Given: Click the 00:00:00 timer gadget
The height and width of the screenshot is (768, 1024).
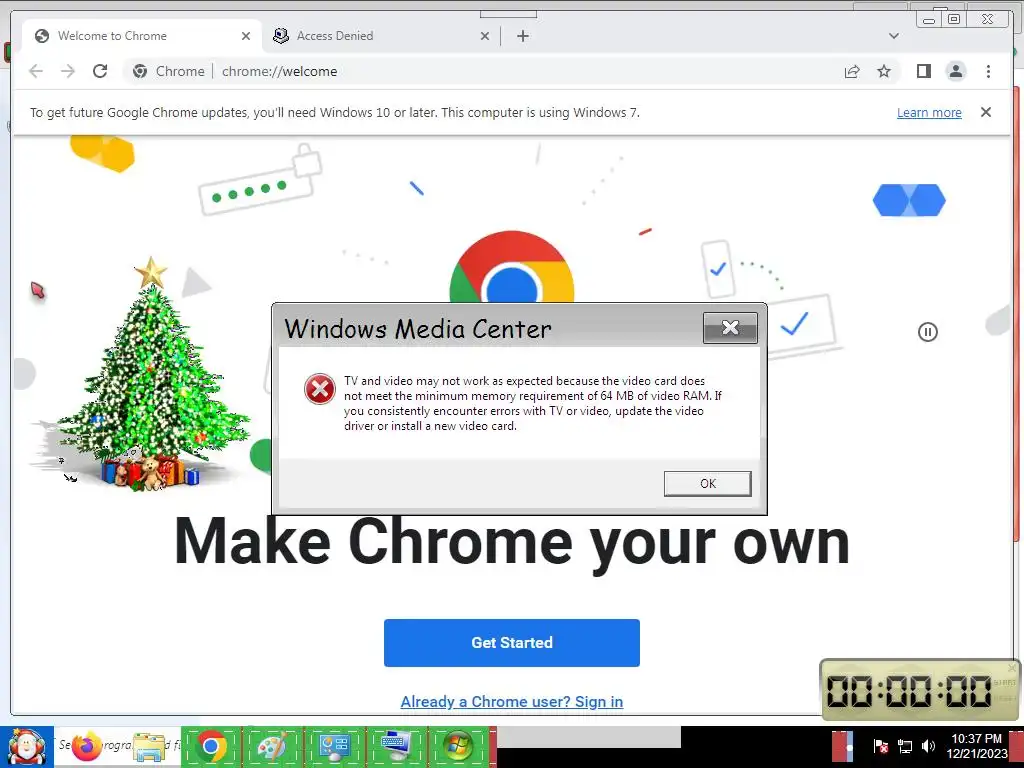Looking at the screenshot, I should (x=920, y=690).
